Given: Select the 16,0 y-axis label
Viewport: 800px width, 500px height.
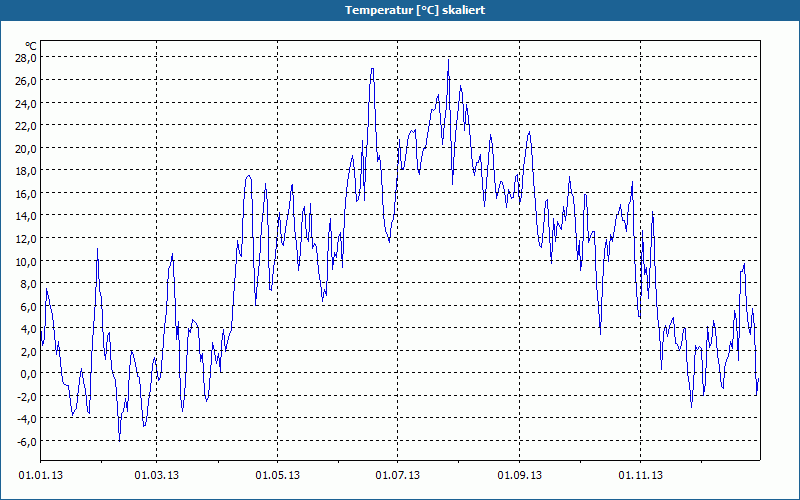Looking at the screenshot, I should [x=26, y=193].
